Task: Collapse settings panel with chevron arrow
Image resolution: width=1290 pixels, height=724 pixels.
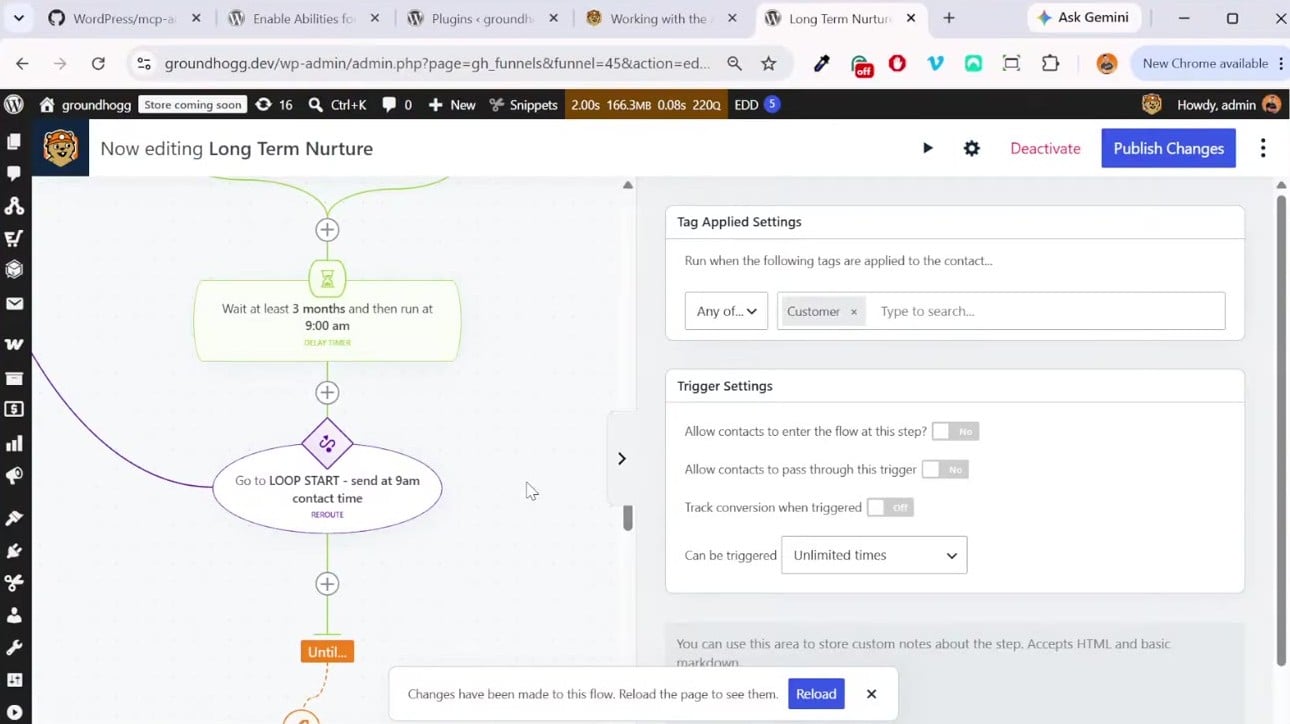Action: tap(621, 458)
